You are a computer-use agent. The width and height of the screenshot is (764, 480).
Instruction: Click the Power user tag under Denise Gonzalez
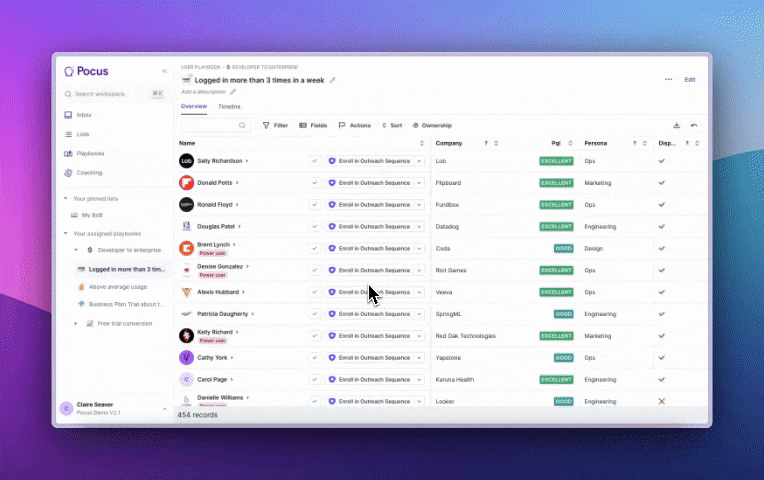click(212, 275)
